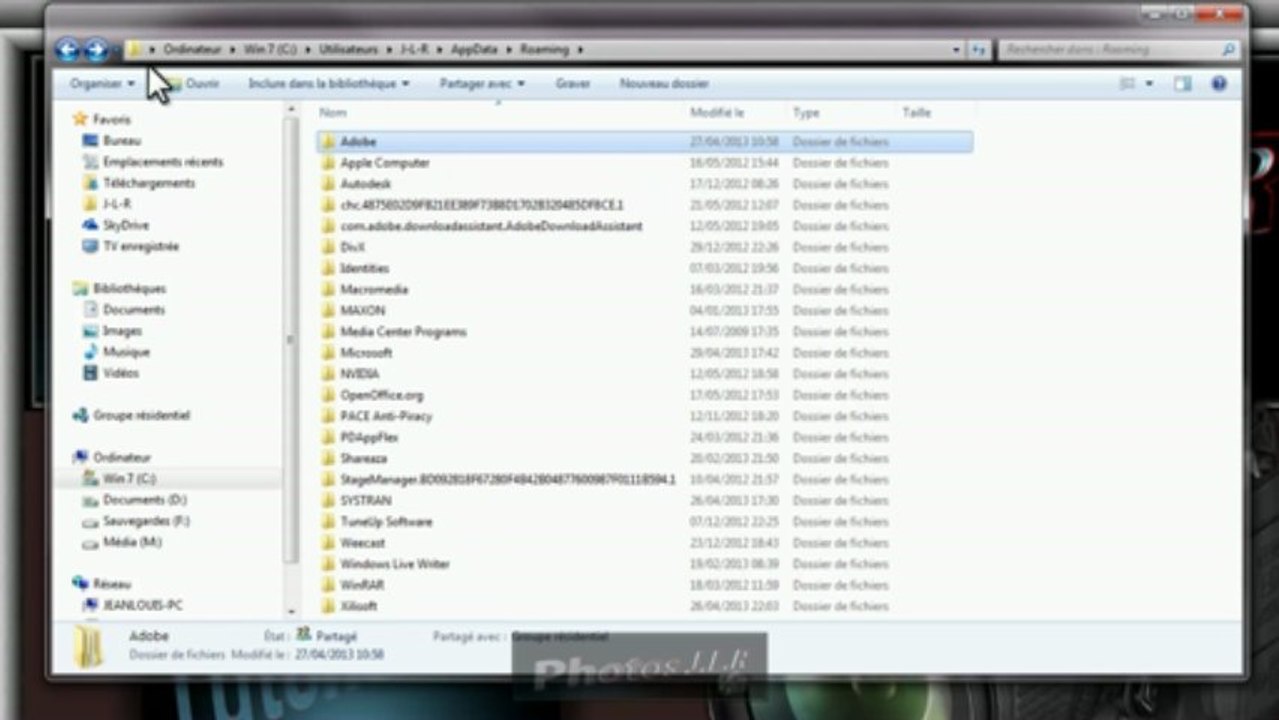
Task: Click the Forward navigation arrow
Action: point(96,49)
